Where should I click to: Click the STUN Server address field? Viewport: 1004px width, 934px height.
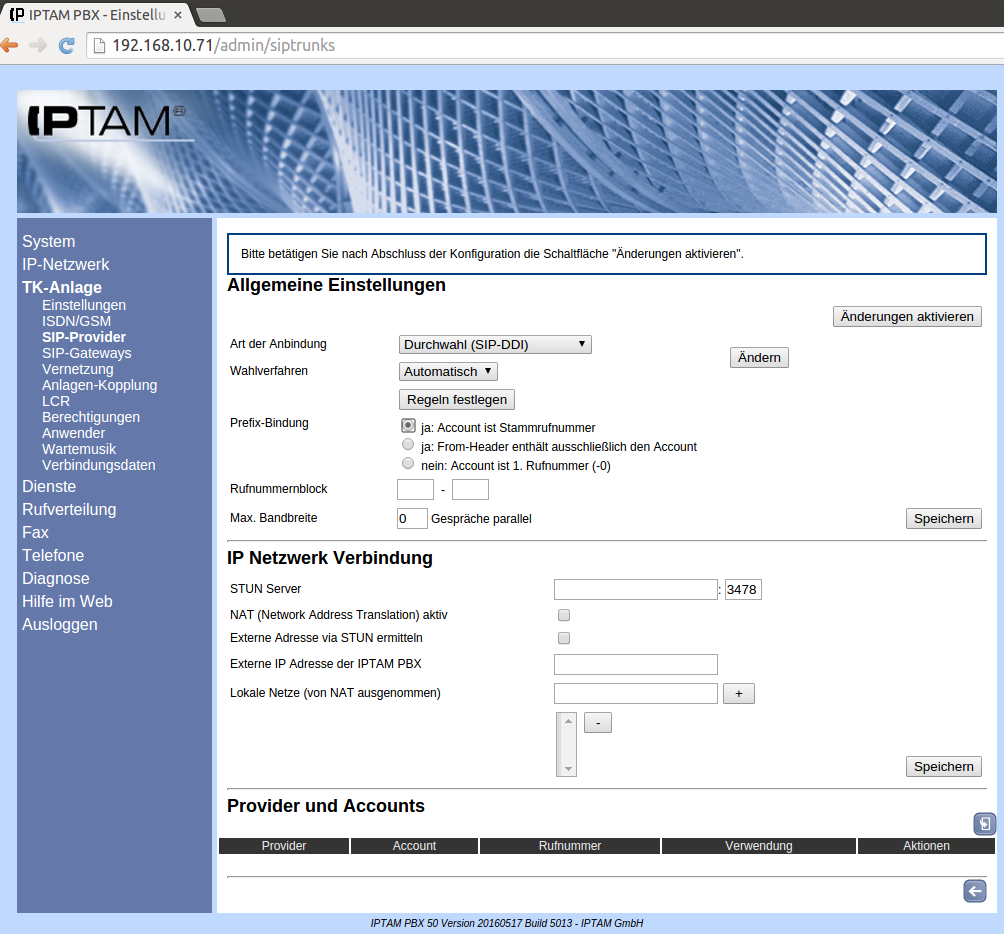(x=635, y=590)
